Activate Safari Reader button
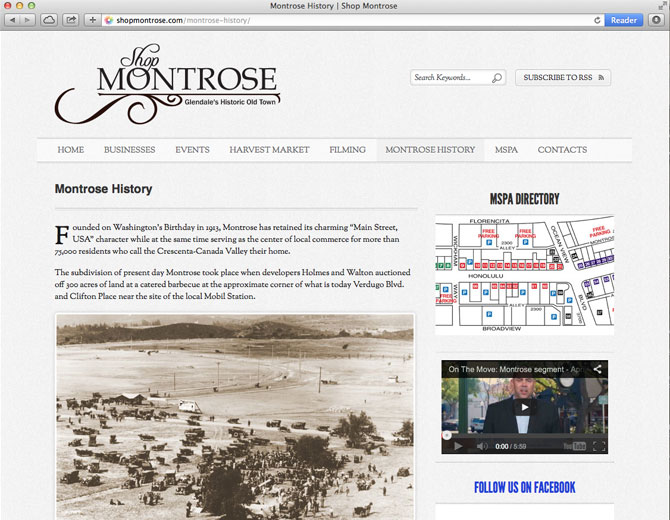670x520 pixels. 623,20
